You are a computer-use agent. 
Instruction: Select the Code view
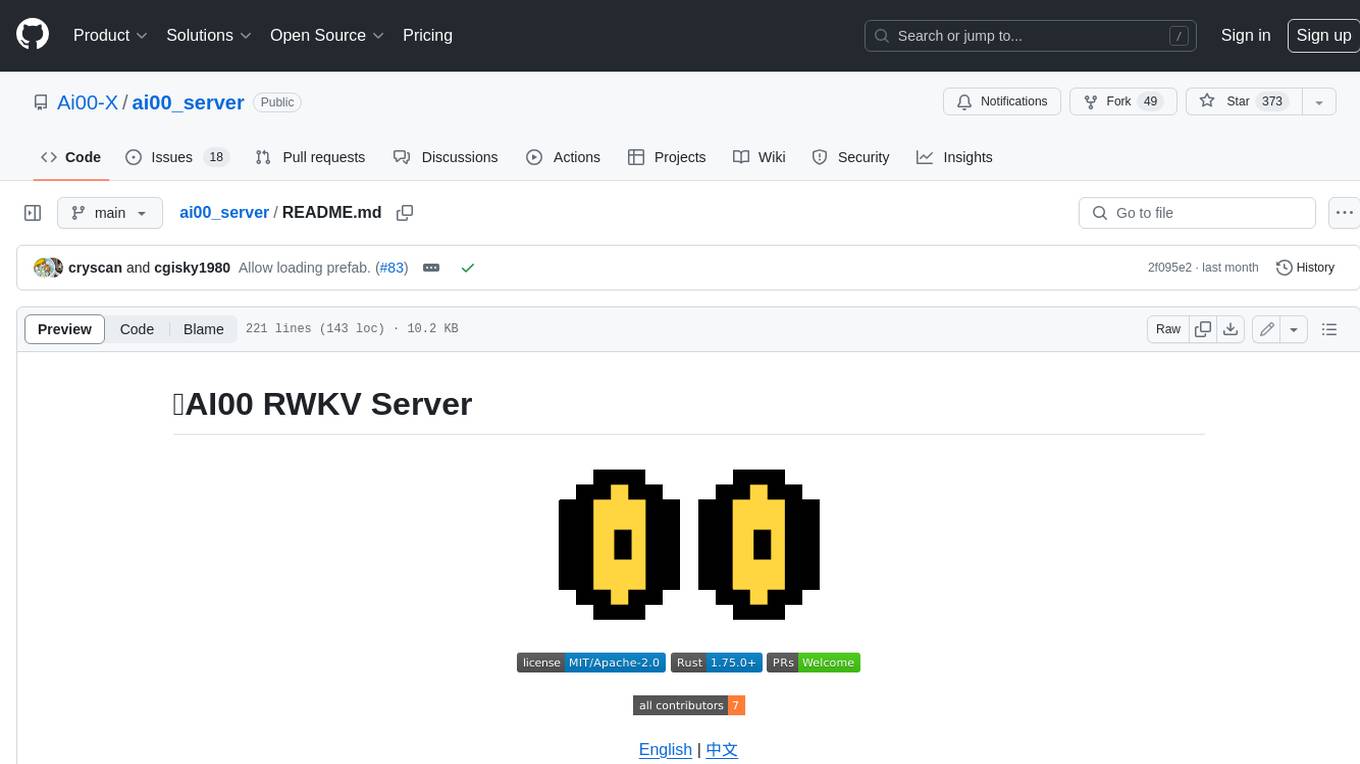pos(137,329)
